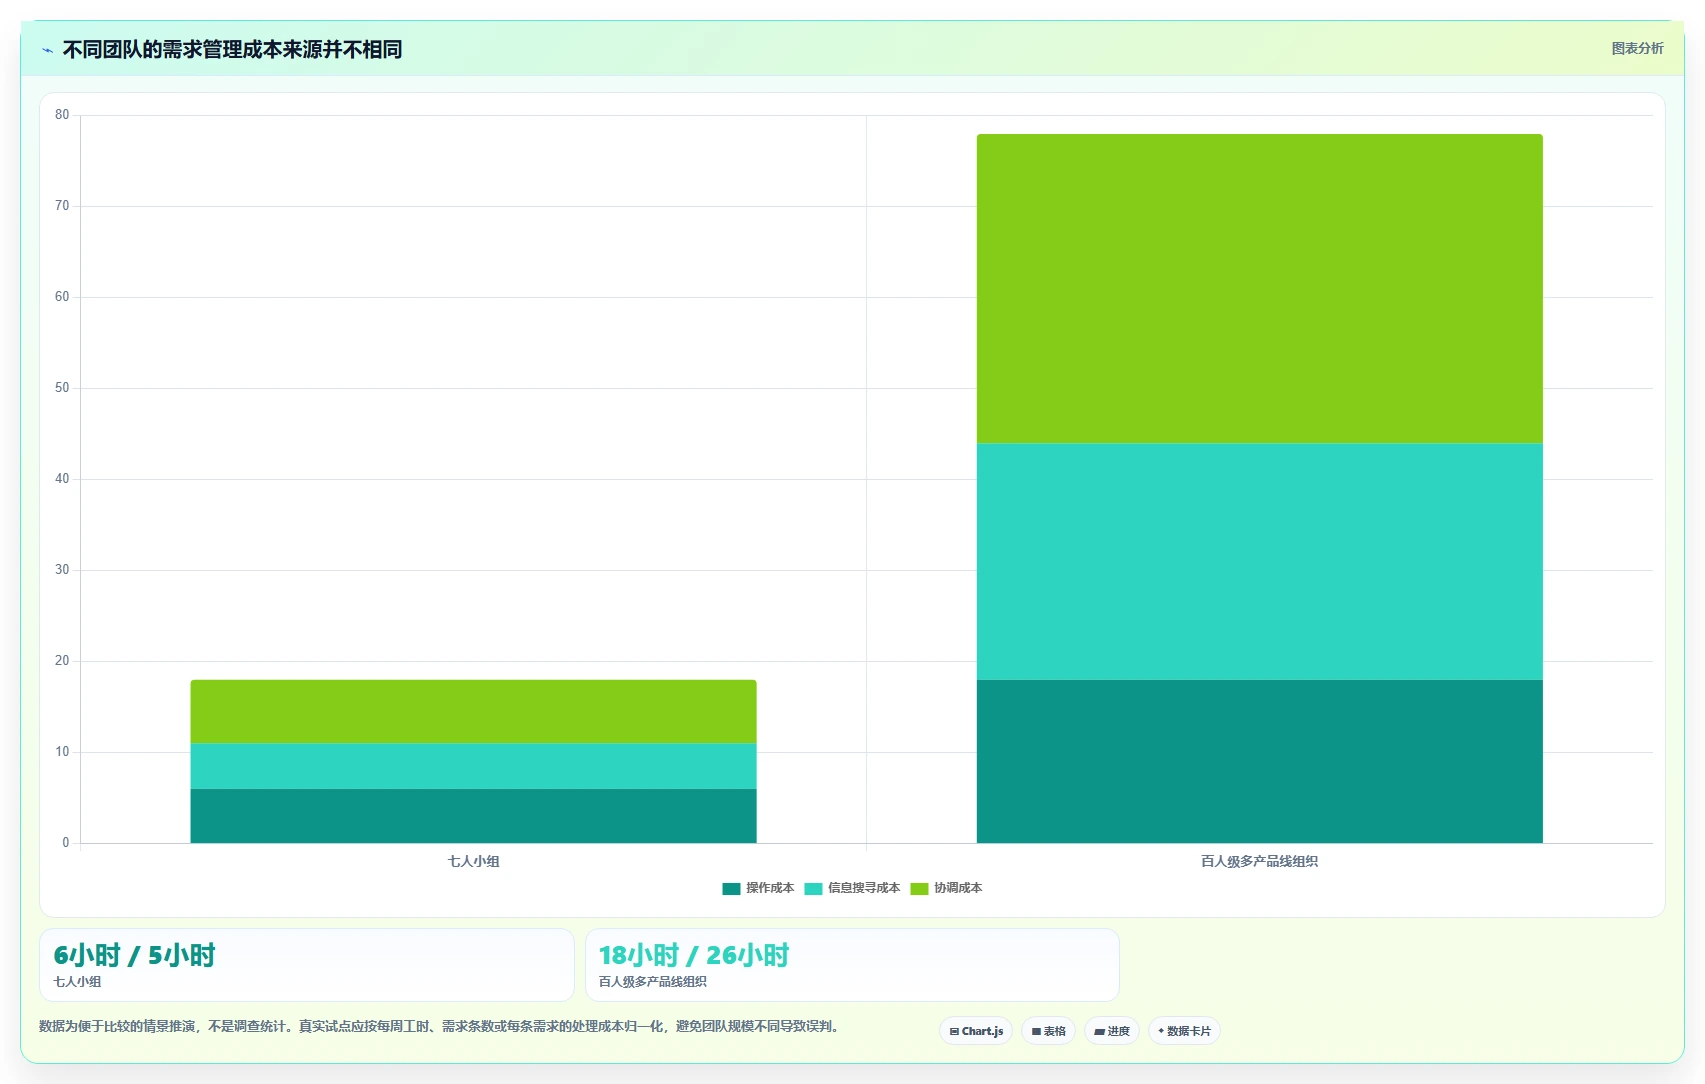Open the 18小时 / 26小时 stat card
This screenshot has width=1705, height=1084.
tap(852, 965)
